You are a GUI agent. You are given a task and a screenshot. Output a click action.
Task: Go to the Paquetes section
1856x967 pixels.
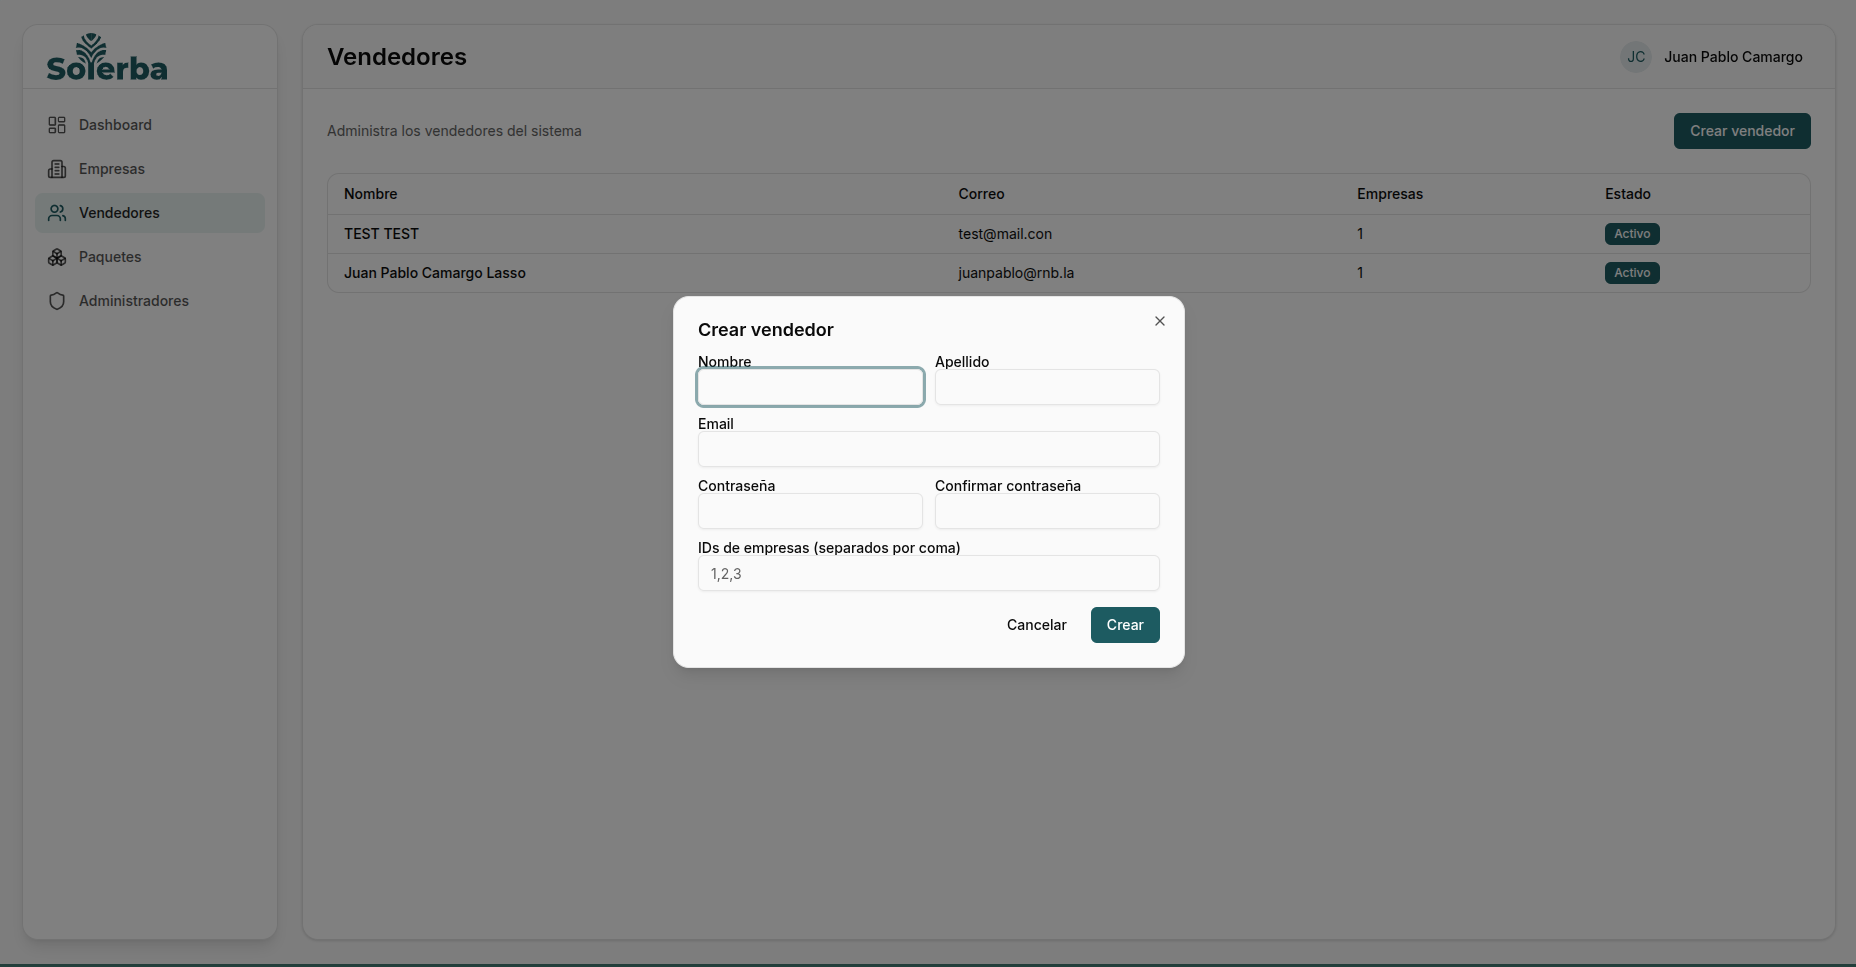click(x=110, y=257)
